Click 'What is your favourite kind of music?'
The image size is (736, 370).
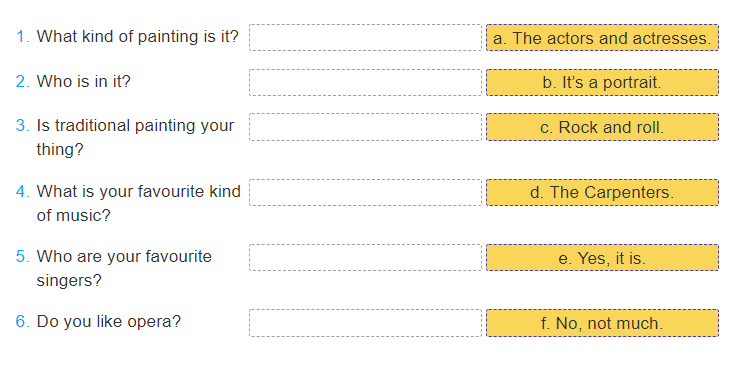click(x=138, y=203)
